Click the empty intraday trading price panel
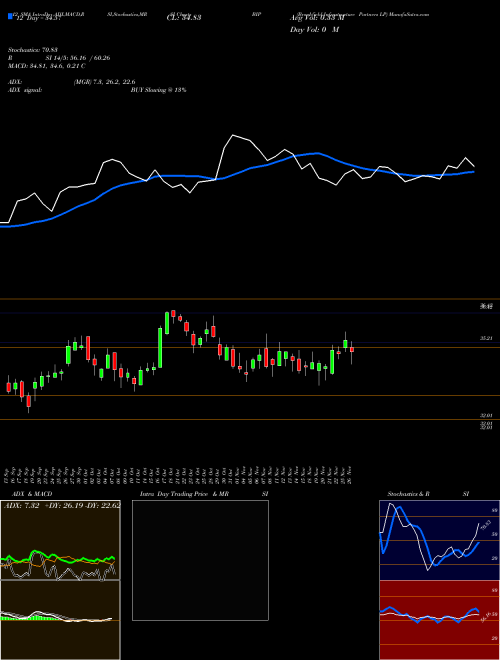500x660 pixels. [200, 560]
